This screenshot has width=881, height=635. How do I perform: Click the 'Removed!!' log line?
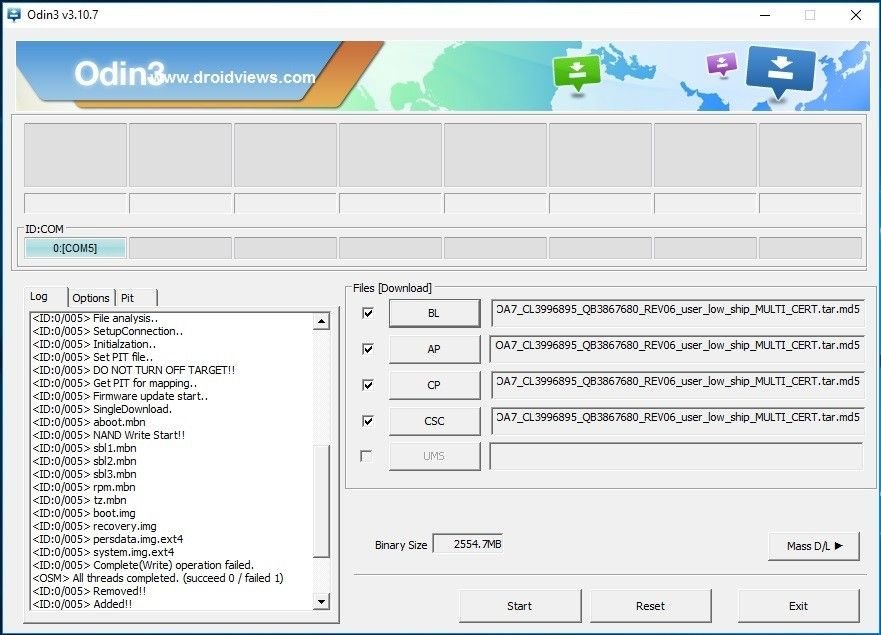point(89,591)
